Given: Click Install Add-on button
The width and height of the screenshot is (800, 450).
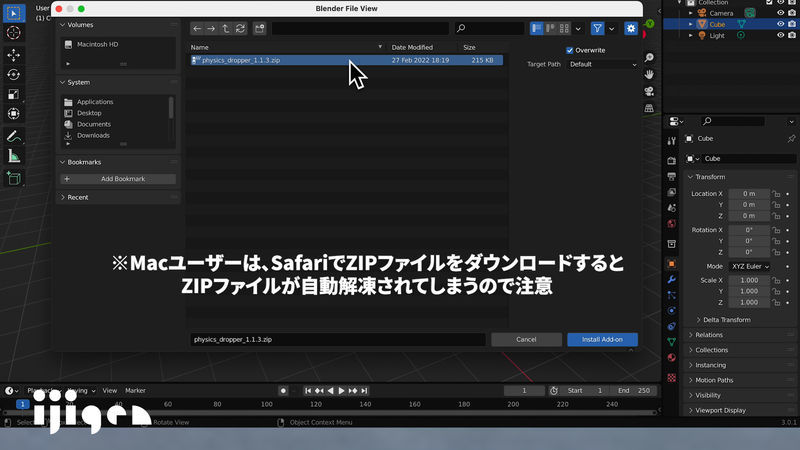Looking at the screenshot, I should [x=602, y=340].
